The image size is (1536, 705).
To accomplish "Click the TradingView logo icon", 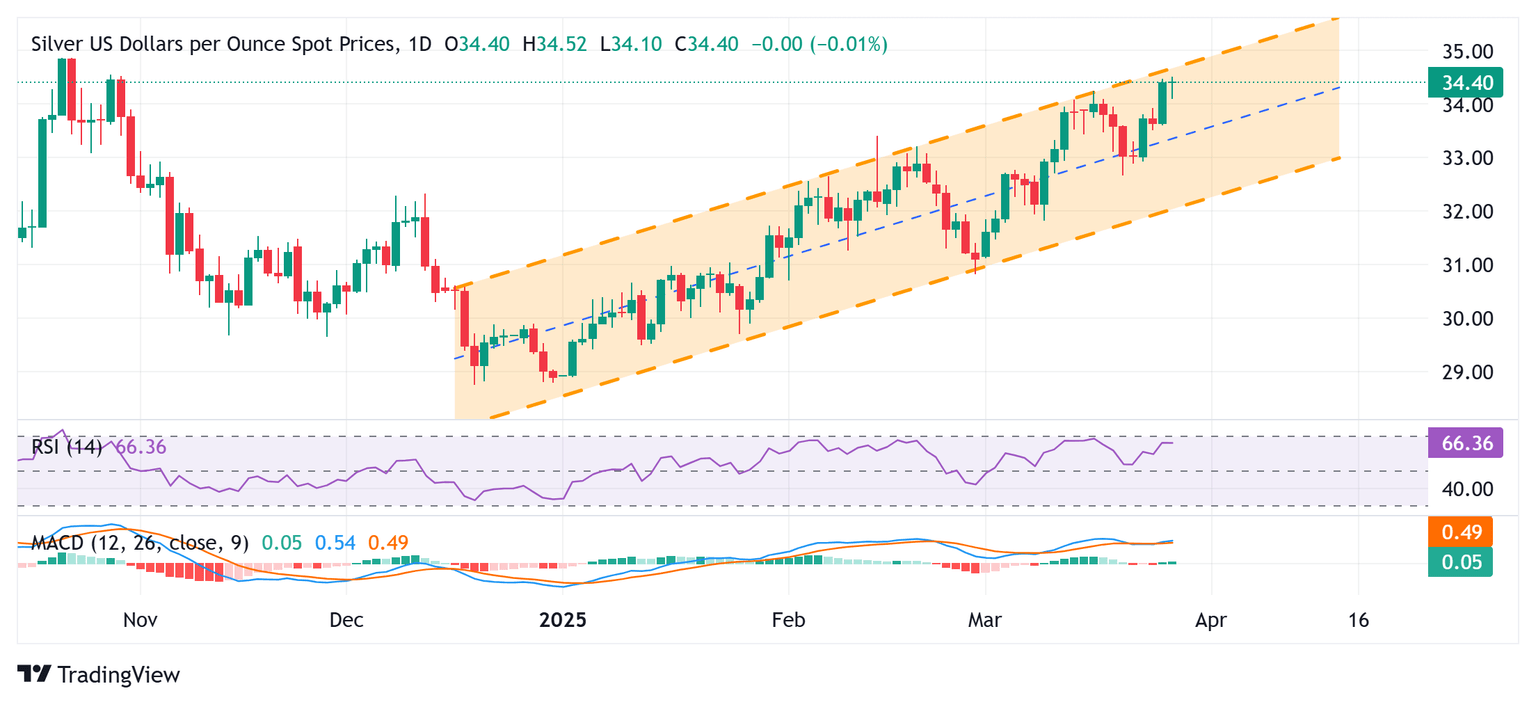I will (34, 675).
